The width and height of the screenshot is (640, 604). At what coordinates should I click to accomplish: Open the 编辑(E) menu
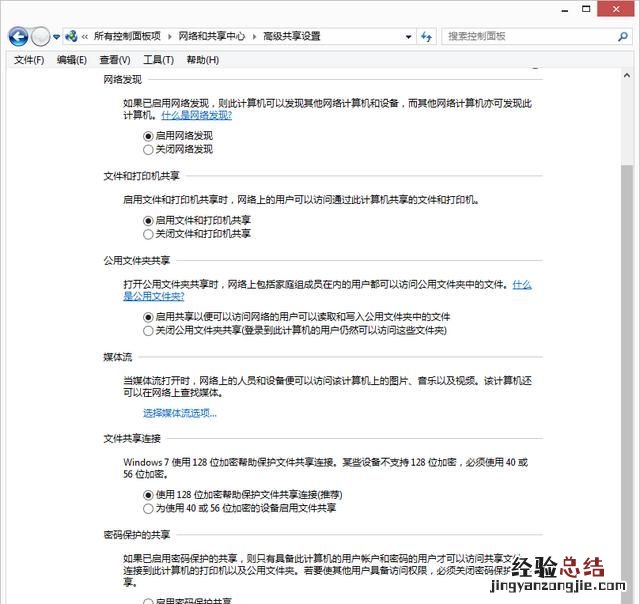tap(71, 60)
